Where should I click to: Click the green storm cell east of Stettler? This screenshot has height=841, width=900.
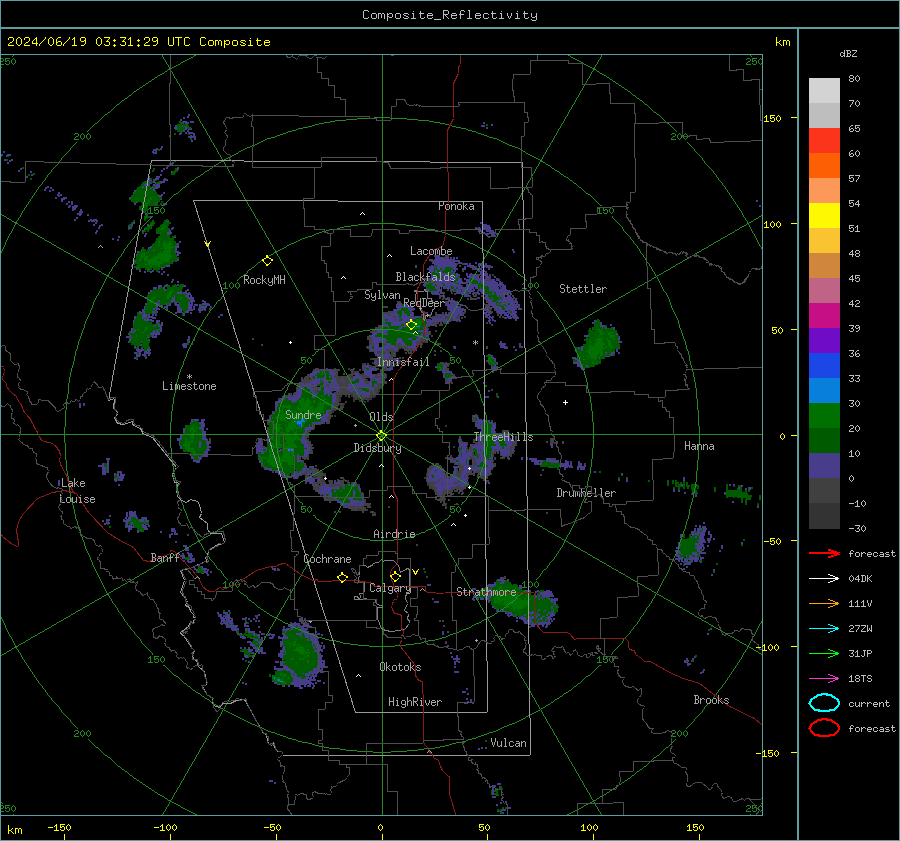point(598,344)
